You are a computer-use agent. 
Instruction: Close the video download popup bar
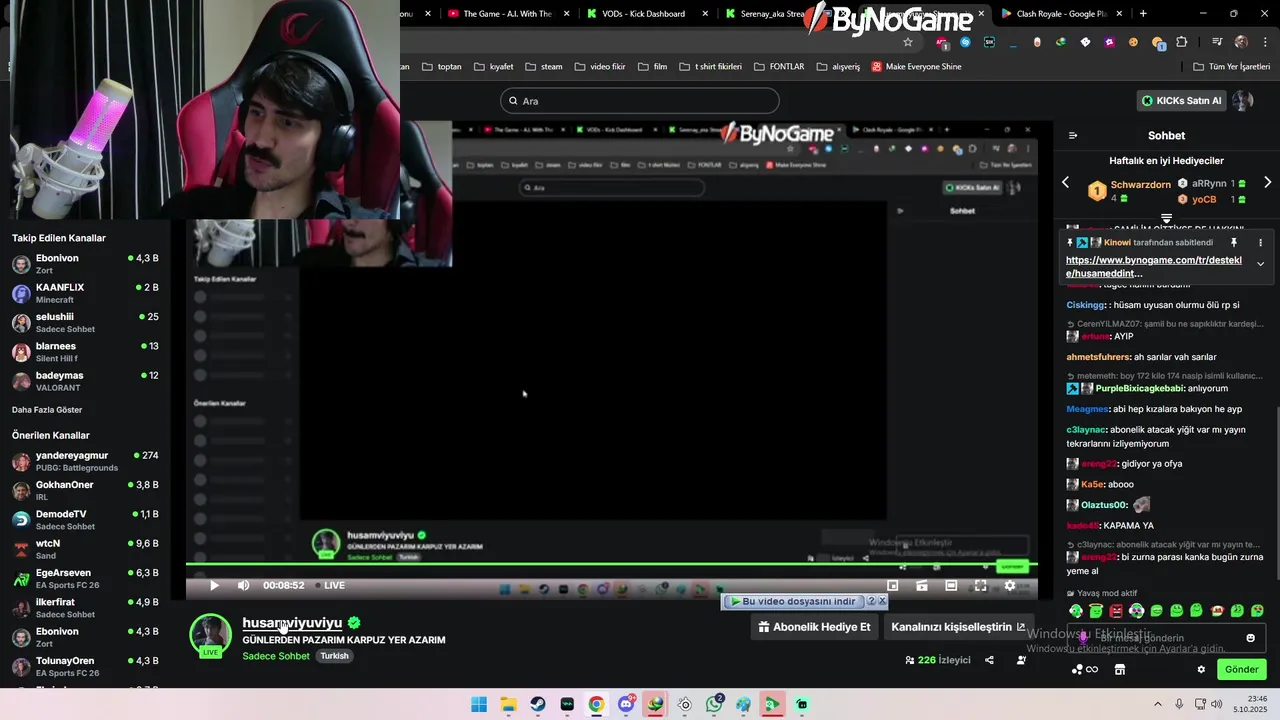(x=882, y=602)
